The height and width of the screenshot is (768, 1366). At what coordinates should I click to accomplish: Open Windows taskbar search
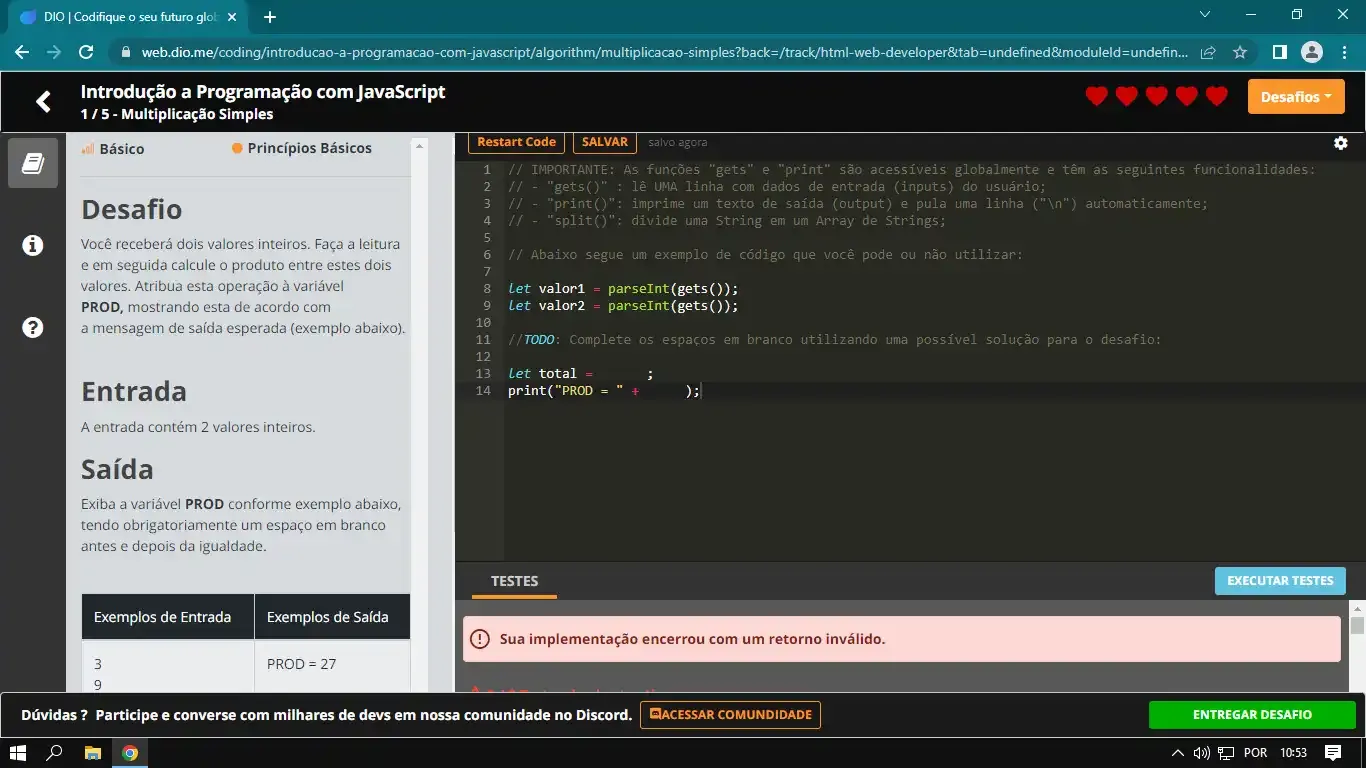pos(55,752)
